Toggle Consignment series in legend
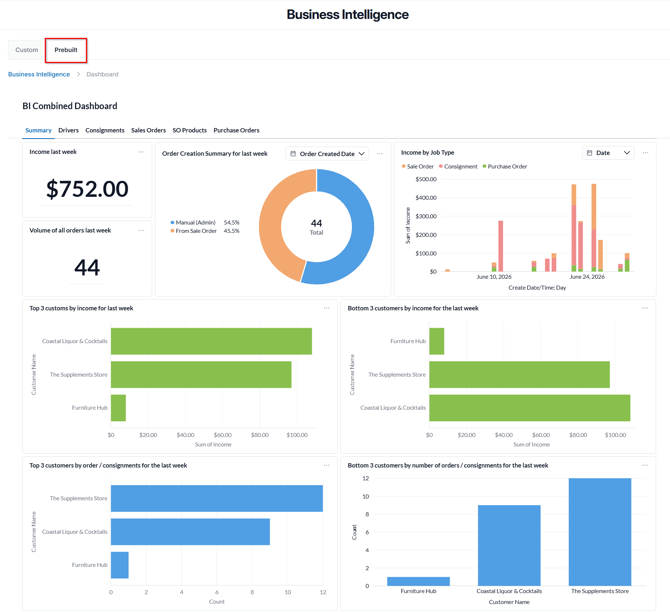670x612 pixels. point(458,167)
